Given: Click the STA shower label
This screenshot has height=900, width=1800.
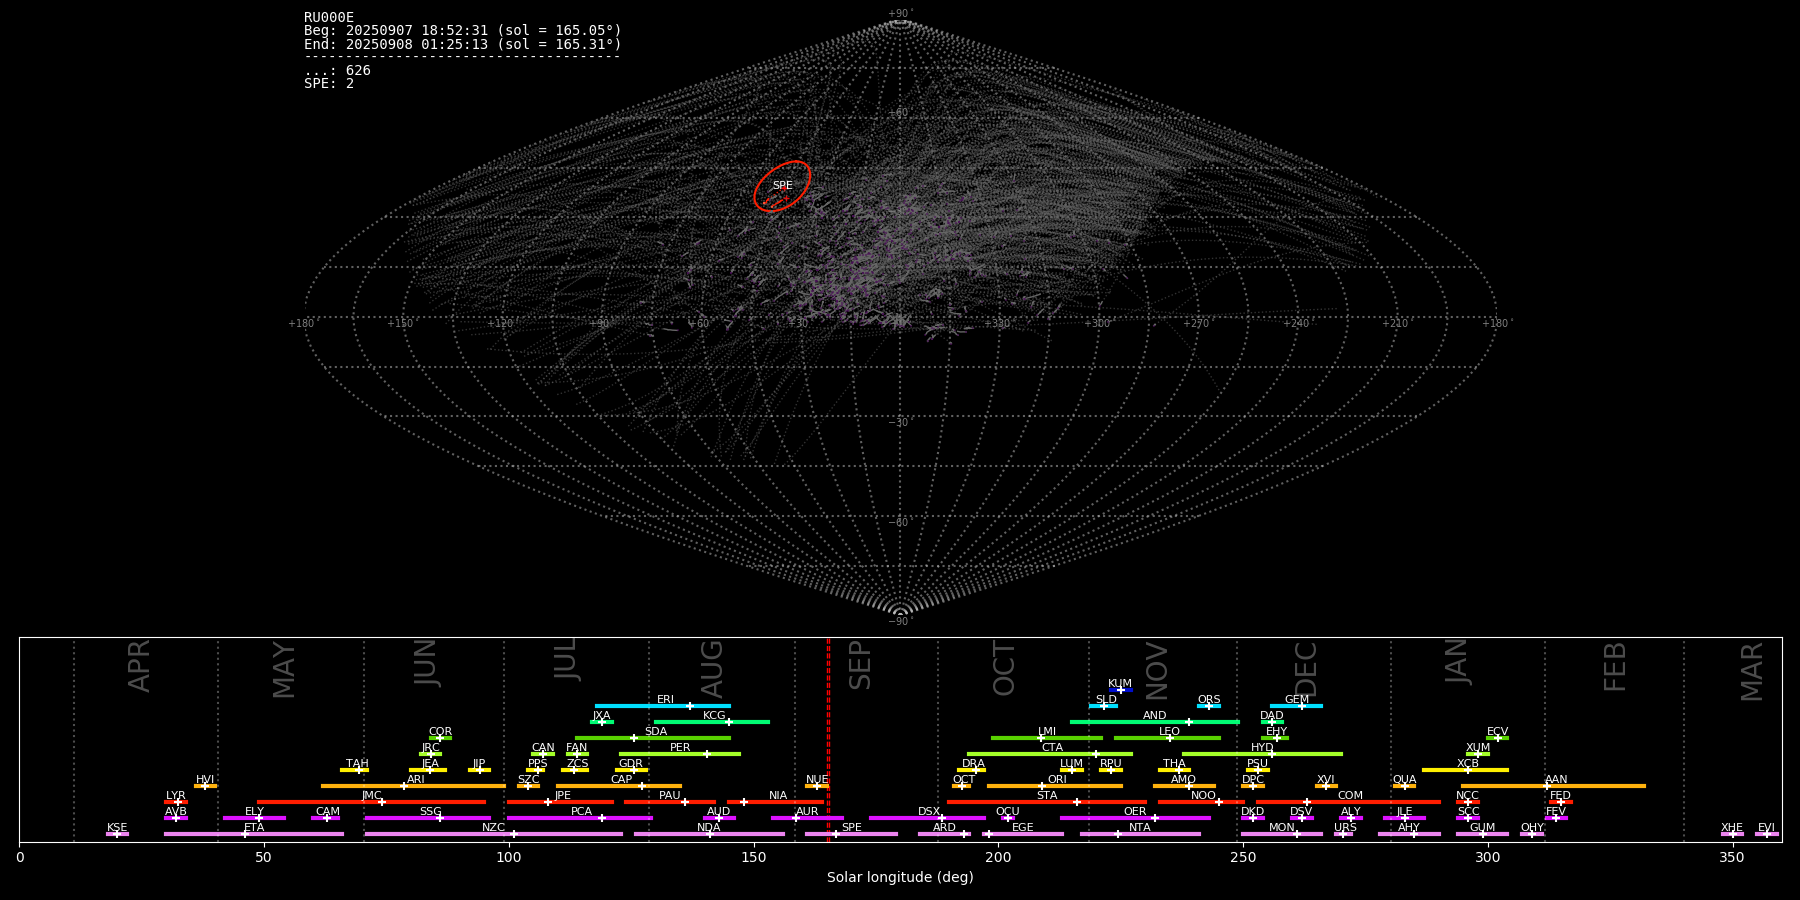Looking at the screenshot, I should tap(1047, 795).
